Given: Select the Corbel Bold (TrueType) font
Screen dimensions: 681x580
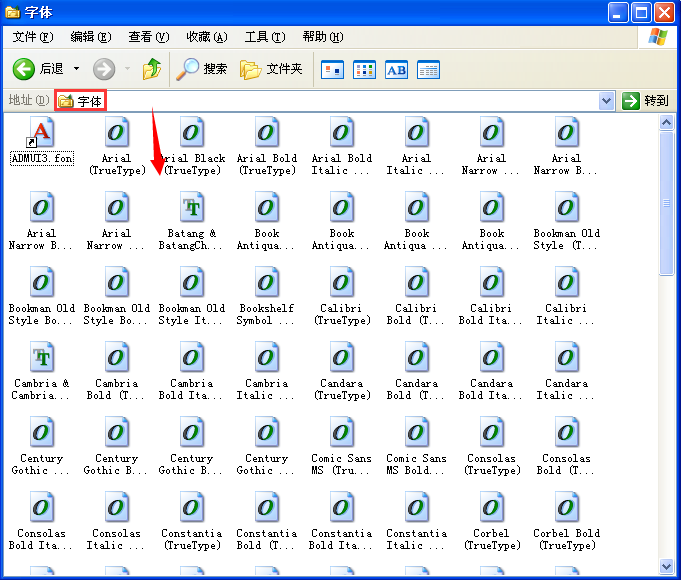Looking at the screenshot, I should (x=566, y=522).
